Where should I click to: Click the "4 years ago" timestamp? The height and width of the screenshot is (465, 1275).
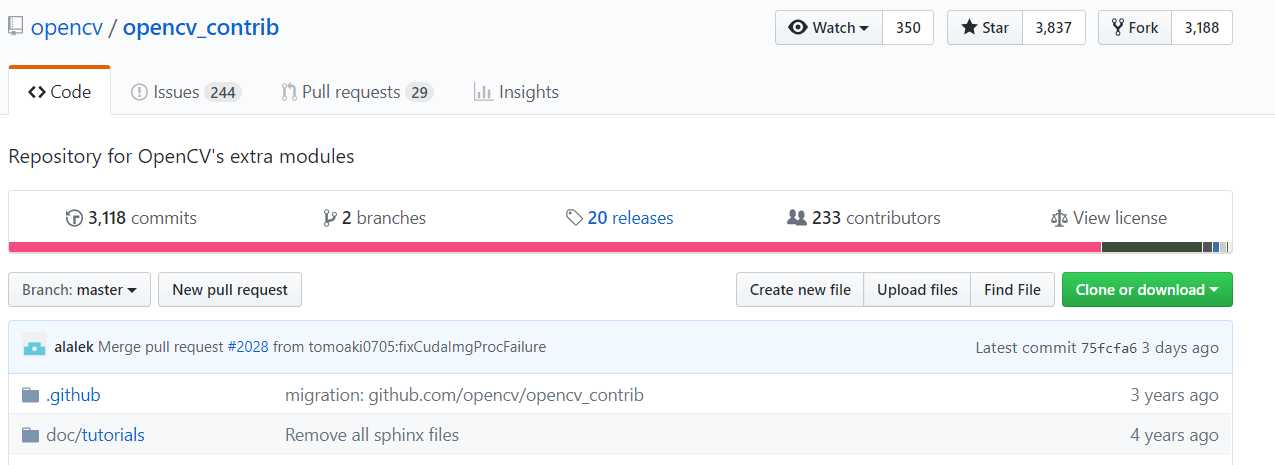(x=1174, y=435)
